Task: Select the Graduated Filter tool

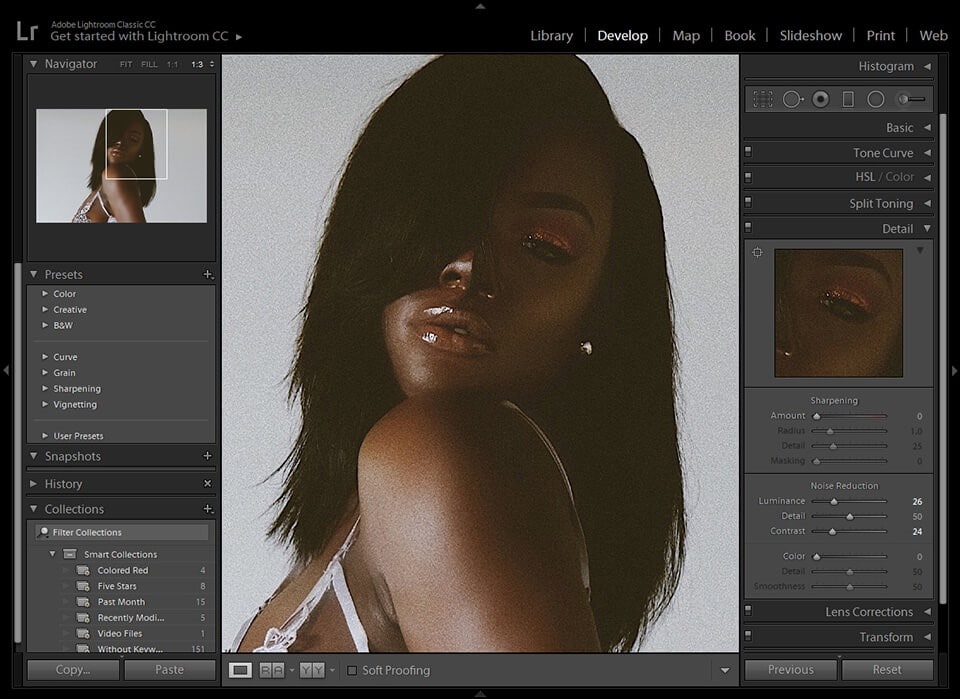Action: pyautogui.click(x=848, y=99)
